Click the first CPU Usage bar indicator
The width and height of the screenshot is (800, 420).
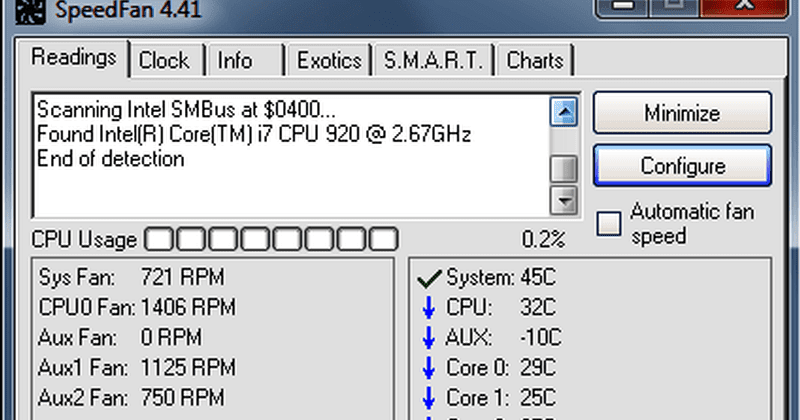click(x=159, y=239)
